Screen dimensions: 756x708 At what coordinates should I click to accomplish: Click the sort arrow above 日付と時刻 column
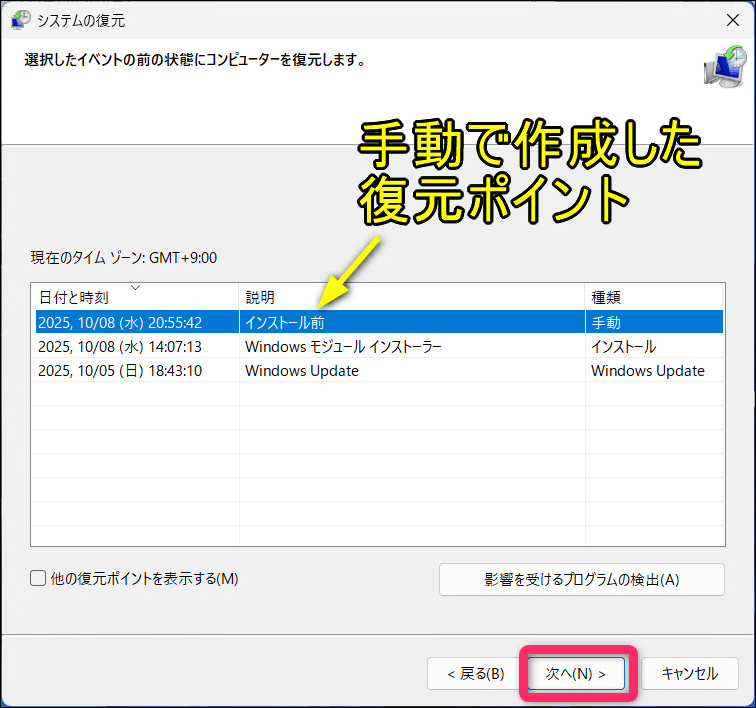[x=136, y=288]
